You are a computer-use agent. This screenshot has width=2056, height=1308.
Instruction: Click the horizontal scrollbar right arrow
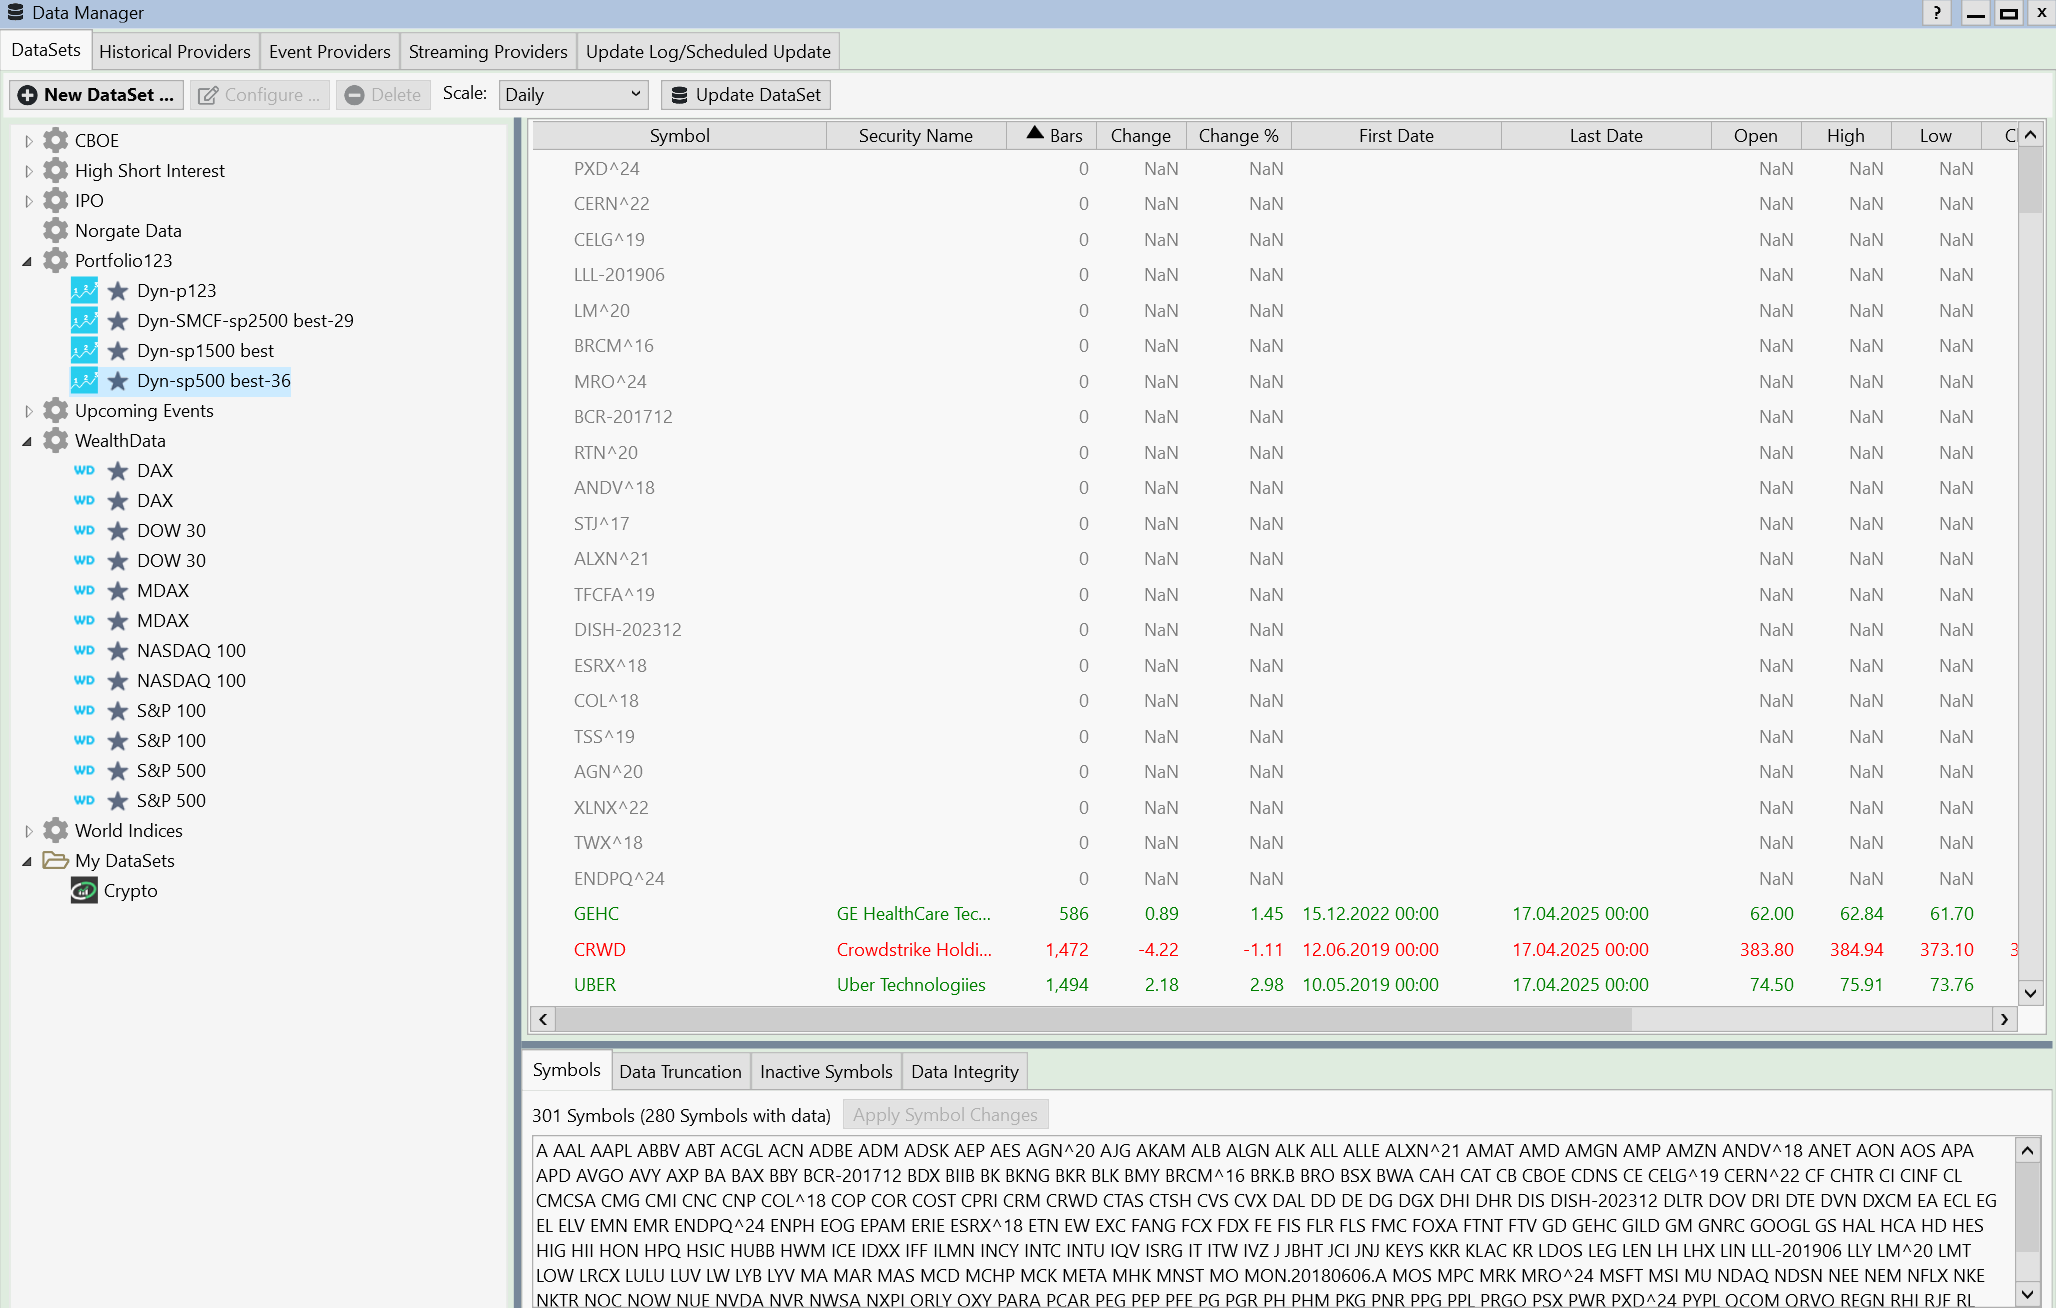(2003, 1019)
